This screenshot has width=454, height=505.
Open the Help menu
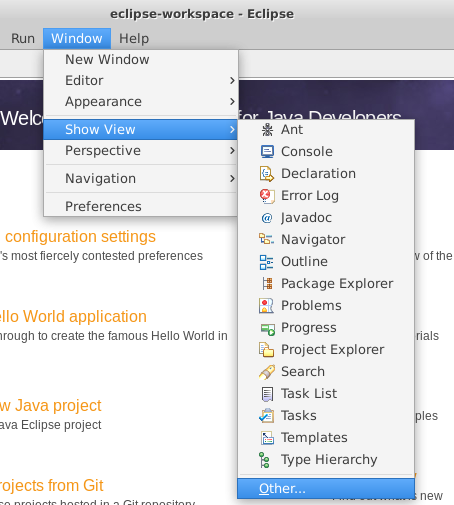pyautogui.click(x=134, y=39)
